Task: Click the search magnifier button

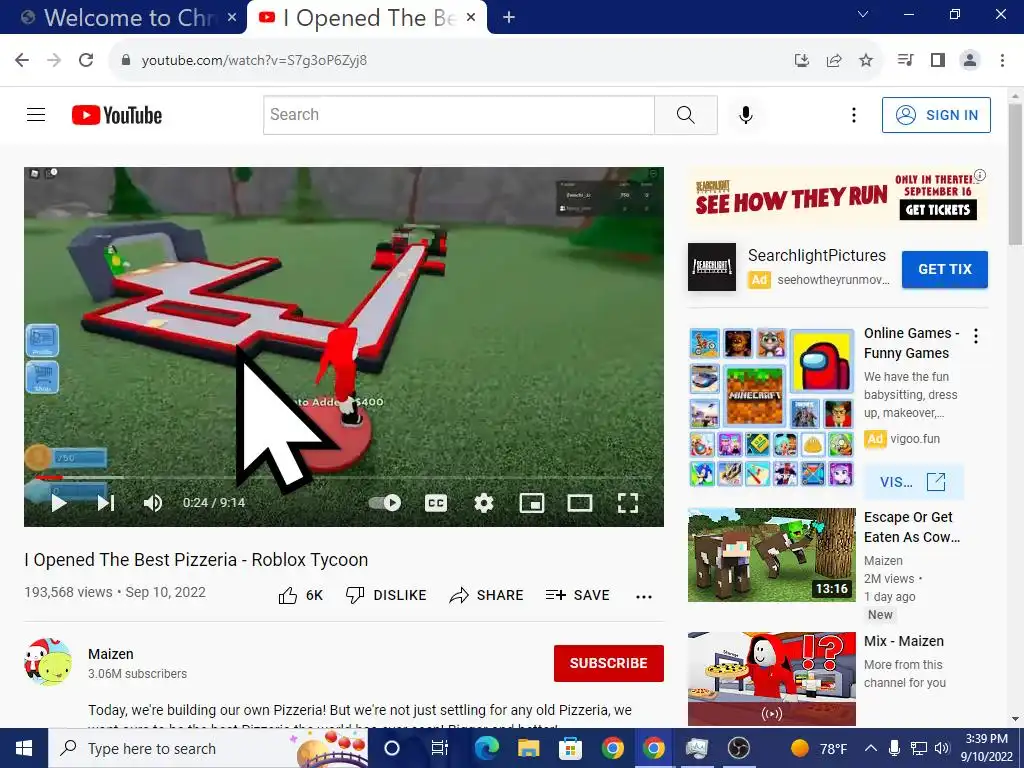Action: coord(686,115)
